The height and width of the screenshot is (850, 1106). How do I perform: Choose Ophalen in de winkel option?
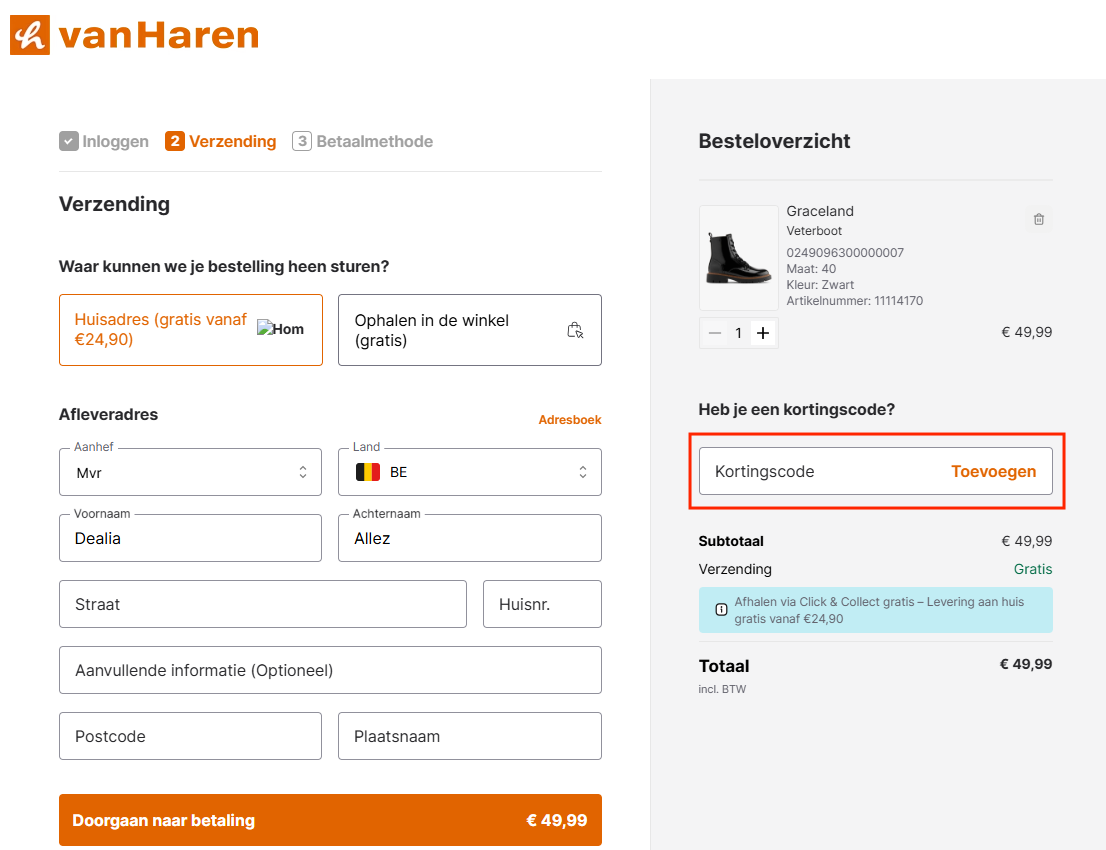pyautogui.click(x=469, y=330)
